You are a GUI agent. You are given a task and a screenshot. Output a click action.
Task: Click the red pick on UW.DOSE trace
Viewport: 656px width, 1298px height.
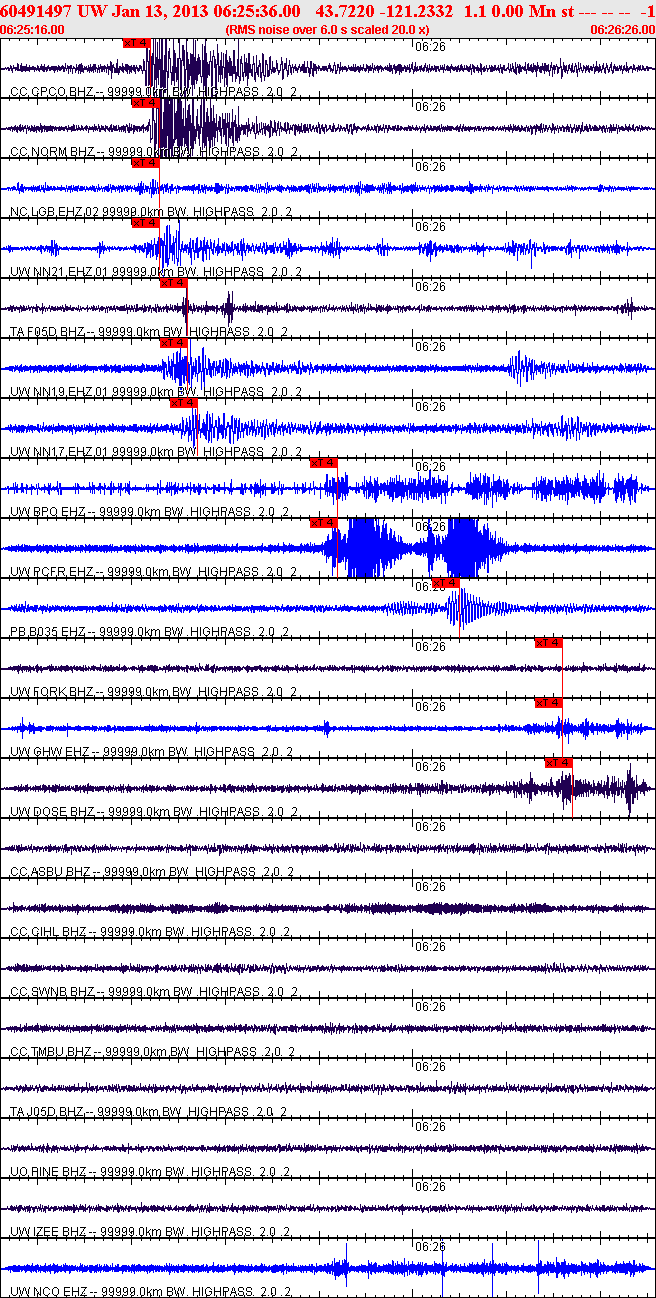point(559,763)
